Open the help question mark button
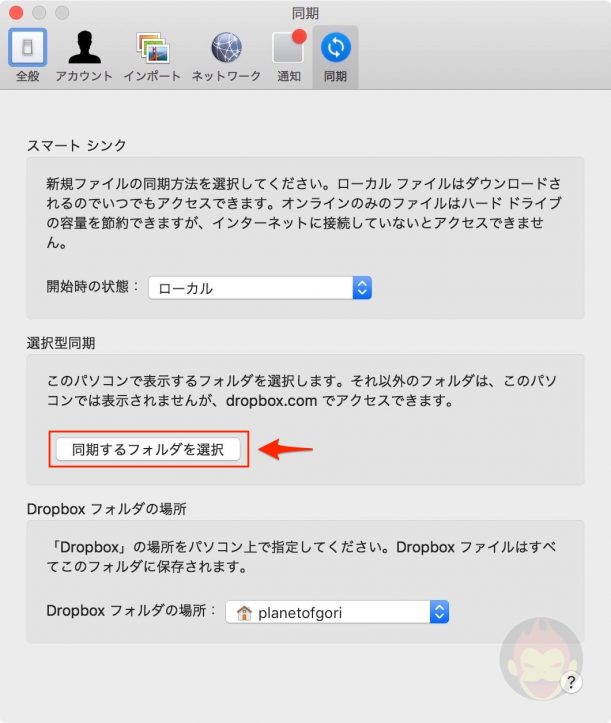The image size is (611, 723). click(571, 682)
